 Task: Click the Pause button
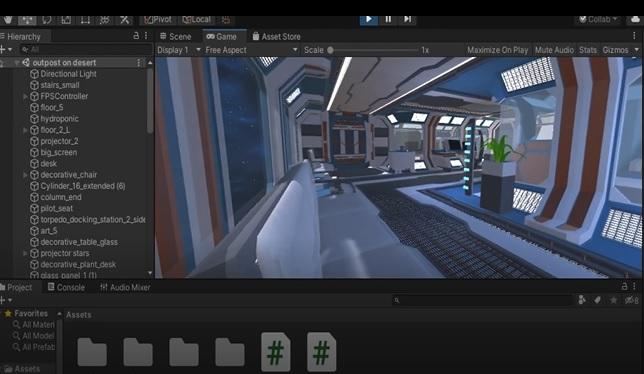click(388, 19)
